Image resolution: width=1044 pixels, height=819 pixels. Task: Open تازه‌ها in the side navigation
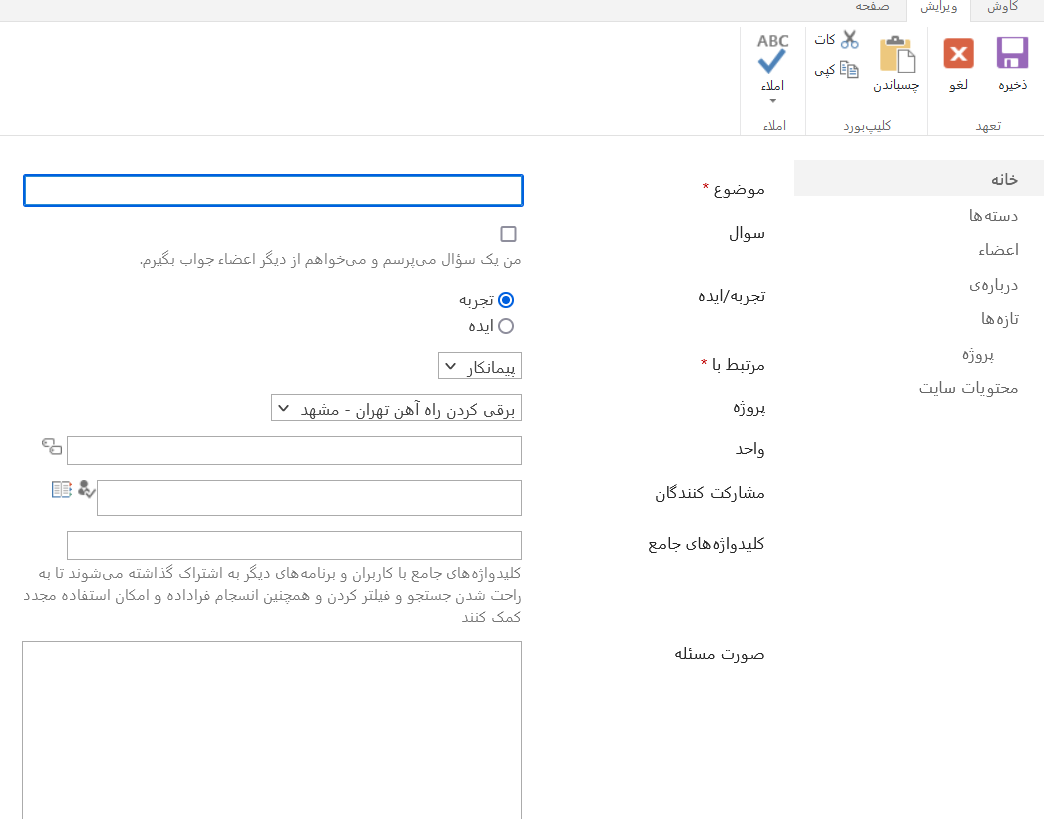(999, 319)
